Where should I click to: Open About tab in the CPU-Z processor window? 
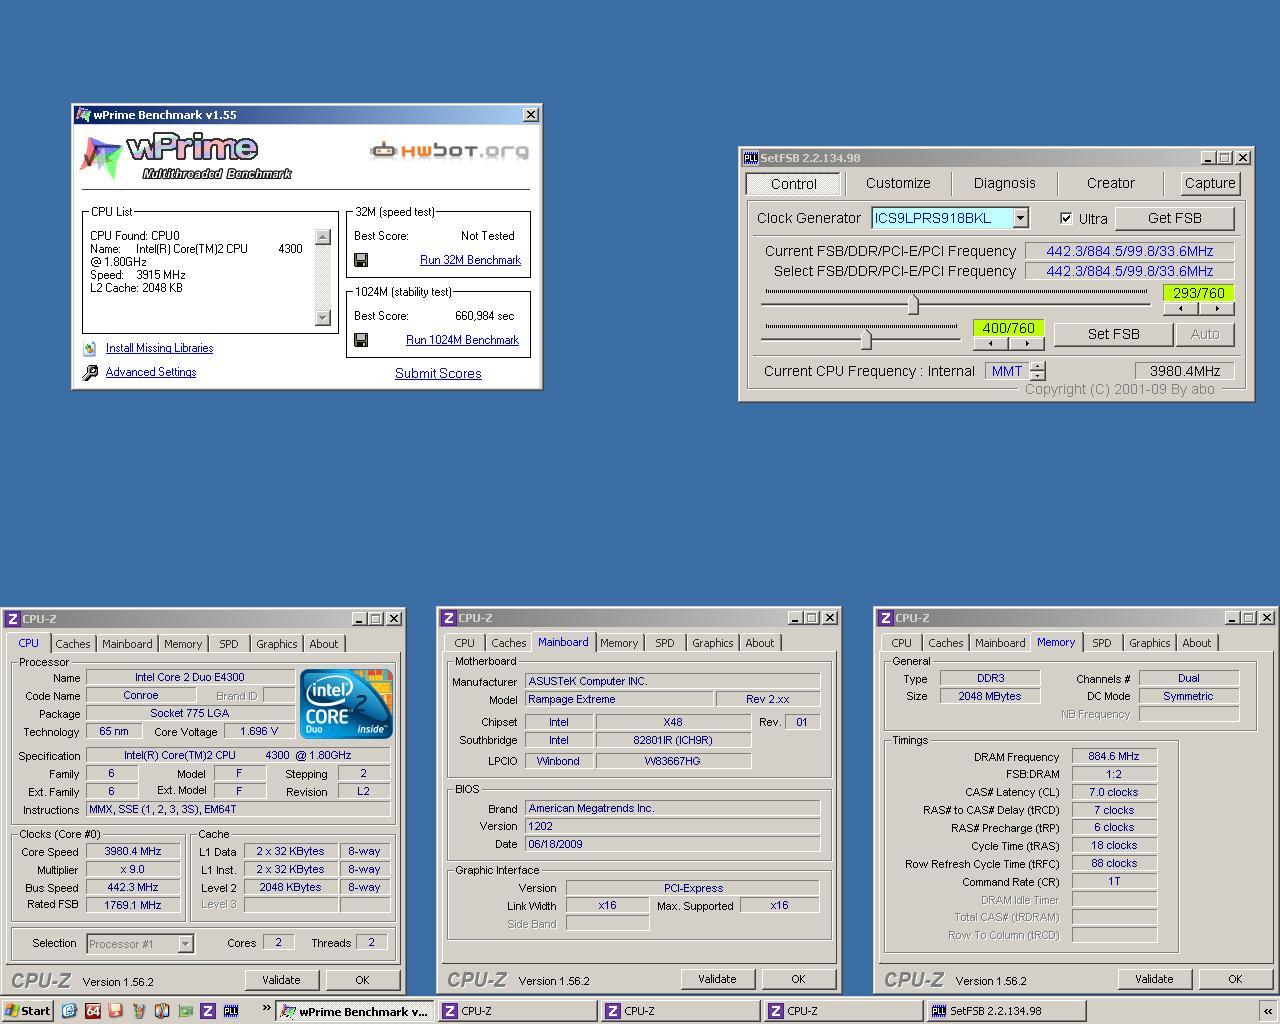pos(323,644)
